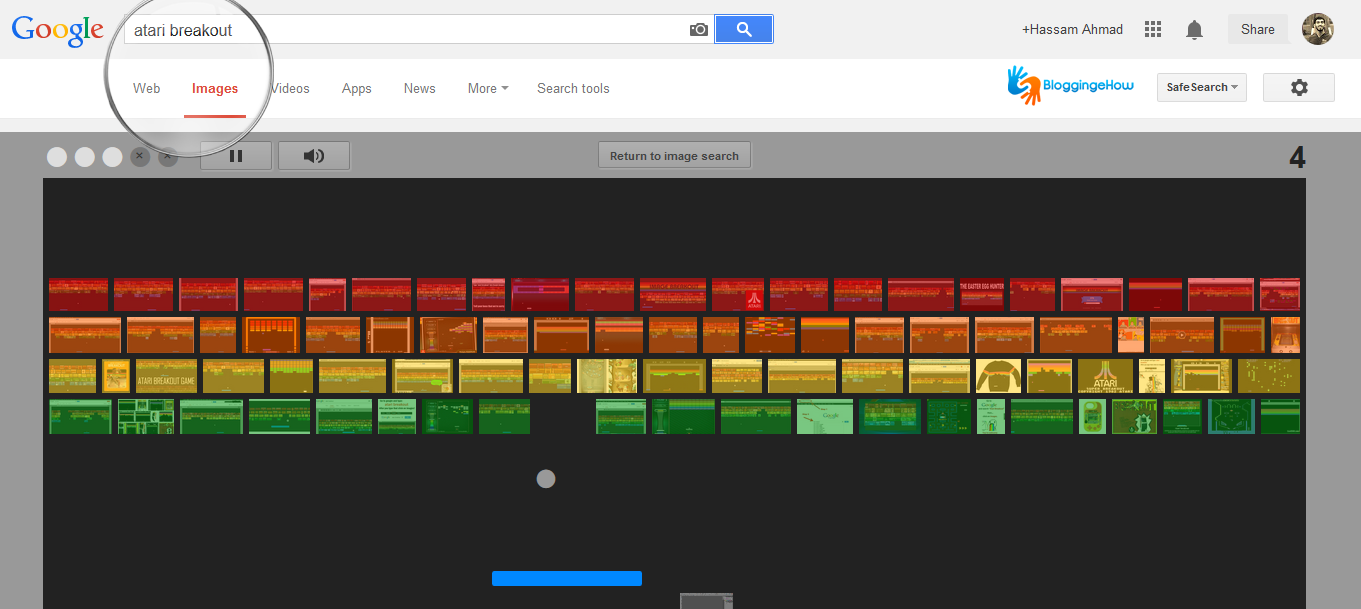
Task: Open the +Hassam Ahmad profile link
Action: [x=1072, y=29]
